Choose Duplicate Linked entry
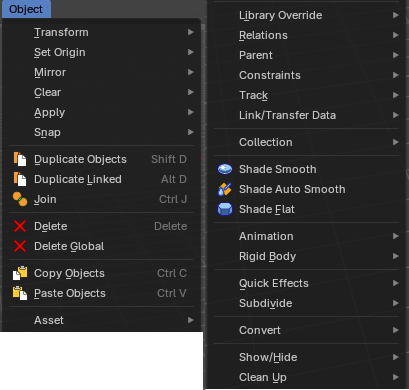Viewport: 409px width, 390px height. [102, 179]
